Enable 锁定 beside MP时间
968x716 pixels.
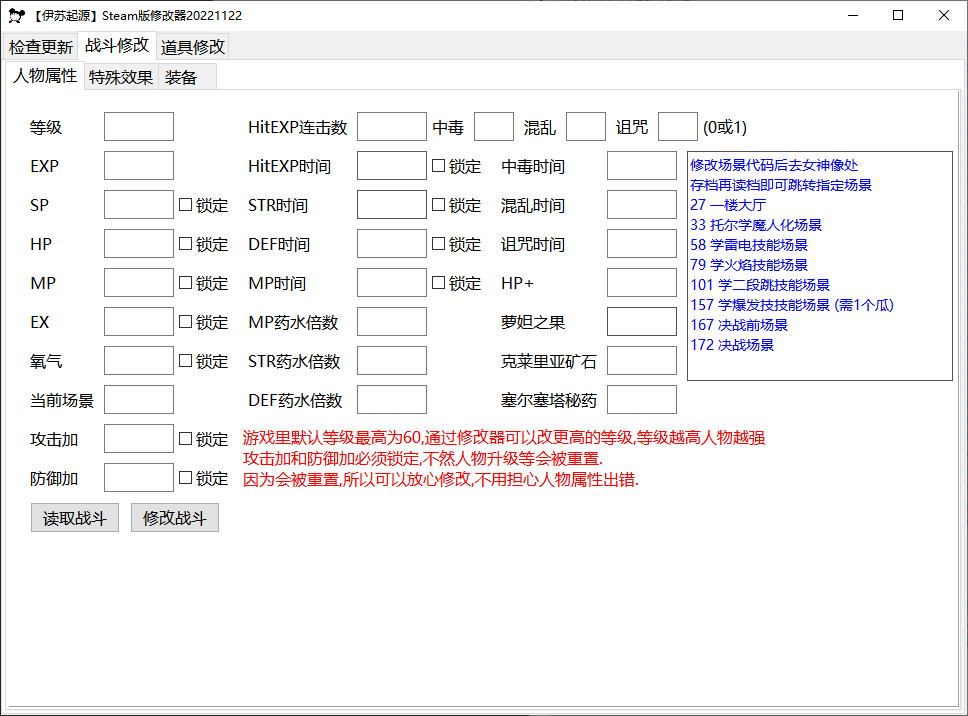439,283
